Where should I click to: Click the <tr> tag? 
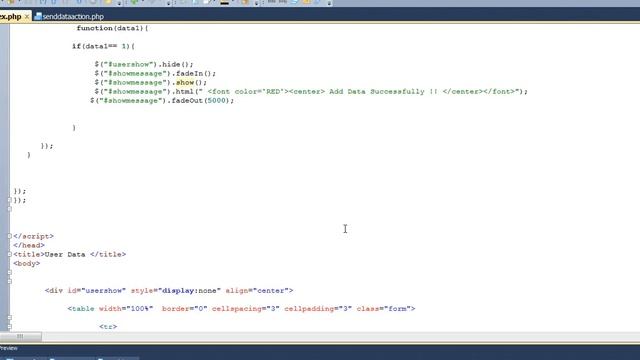pyautogui.click(x=108, y=327)
